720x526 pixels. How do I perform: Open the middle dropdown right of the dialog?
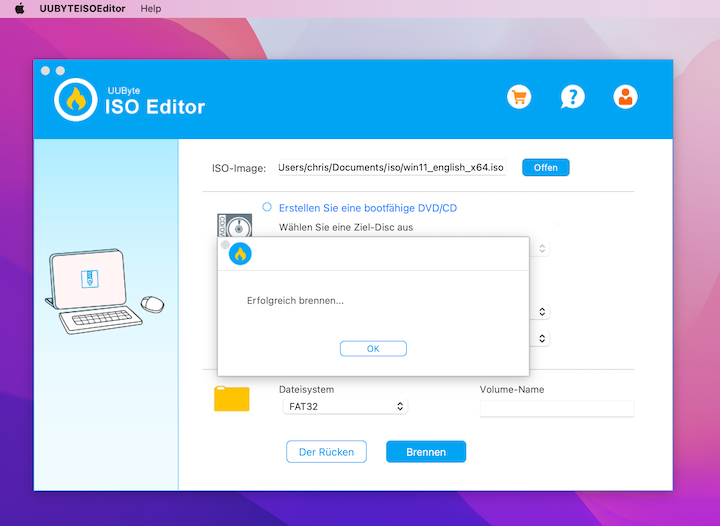[542, 312]
